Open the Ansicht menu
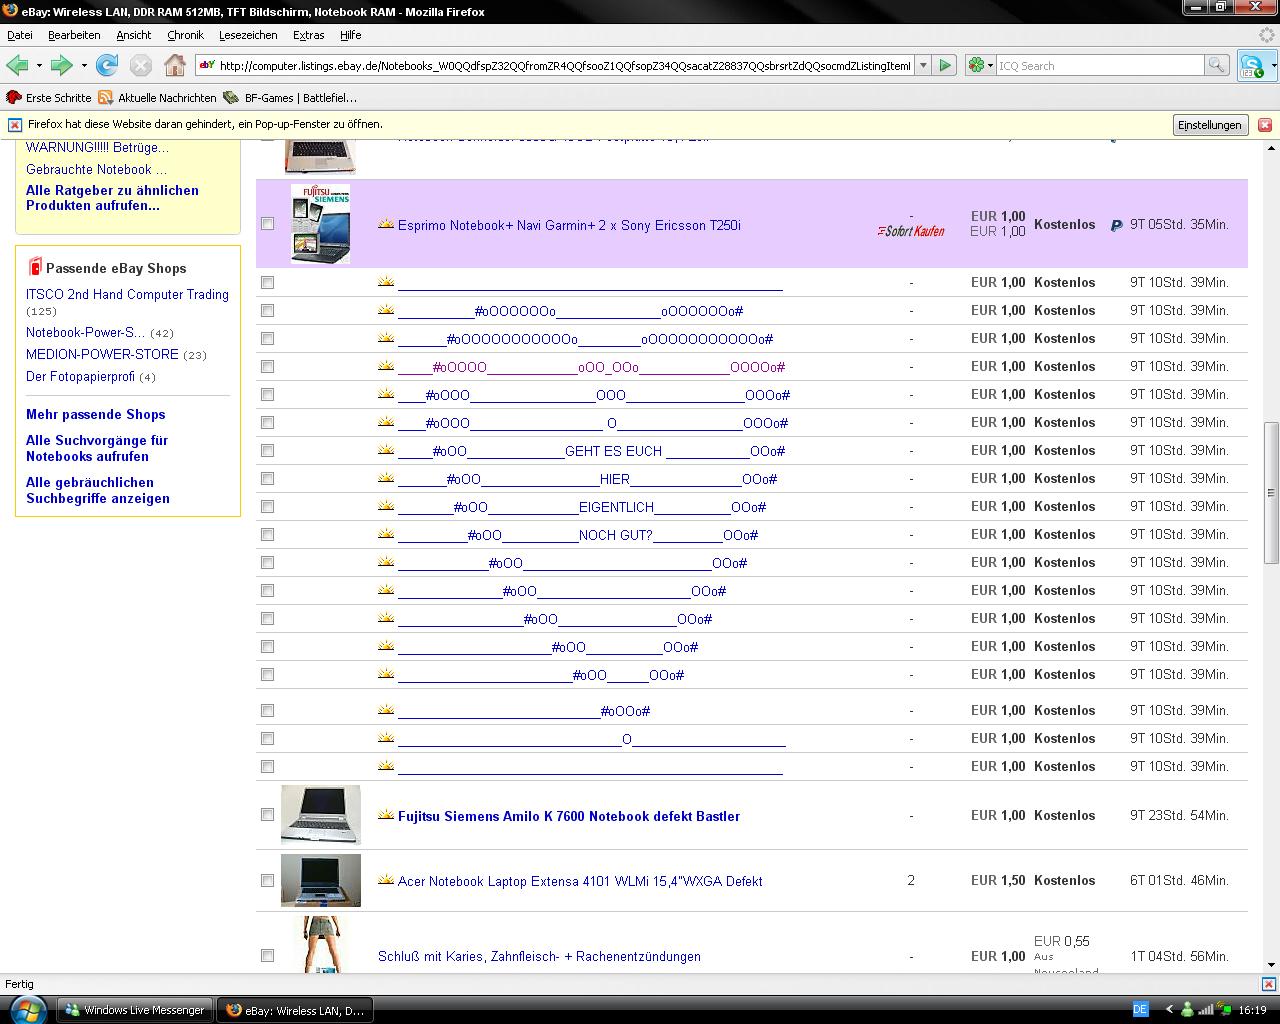This screenshot has height=1024, width=1280. (x=134, y=35)
